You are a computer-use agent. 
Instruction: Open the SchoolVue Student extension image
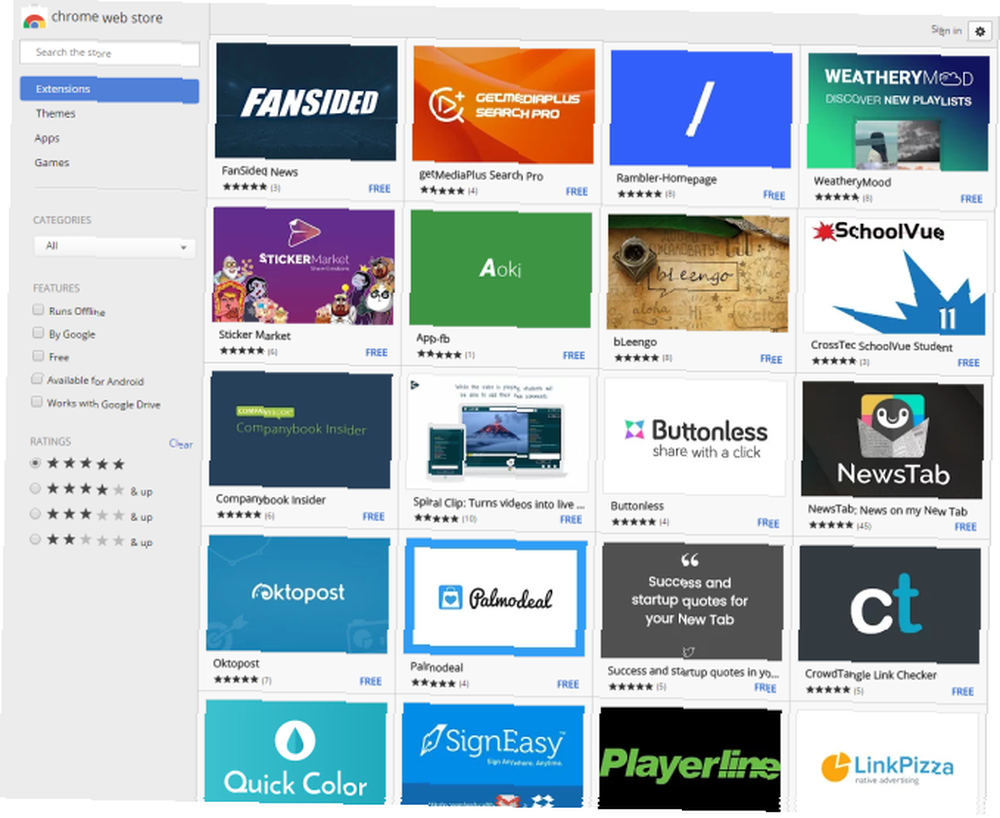895,276
